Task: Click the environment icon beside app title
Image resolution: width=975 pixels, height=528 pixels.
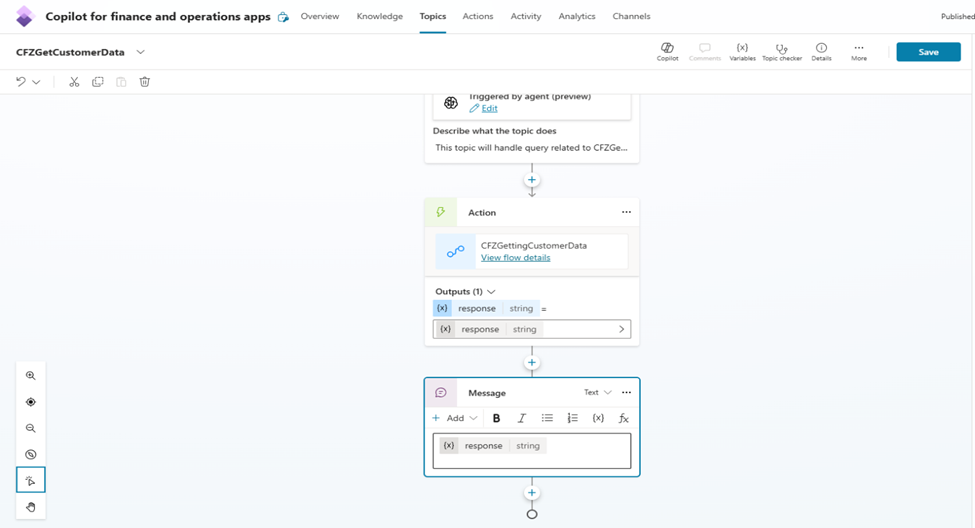Action: (x=283, y=17)
